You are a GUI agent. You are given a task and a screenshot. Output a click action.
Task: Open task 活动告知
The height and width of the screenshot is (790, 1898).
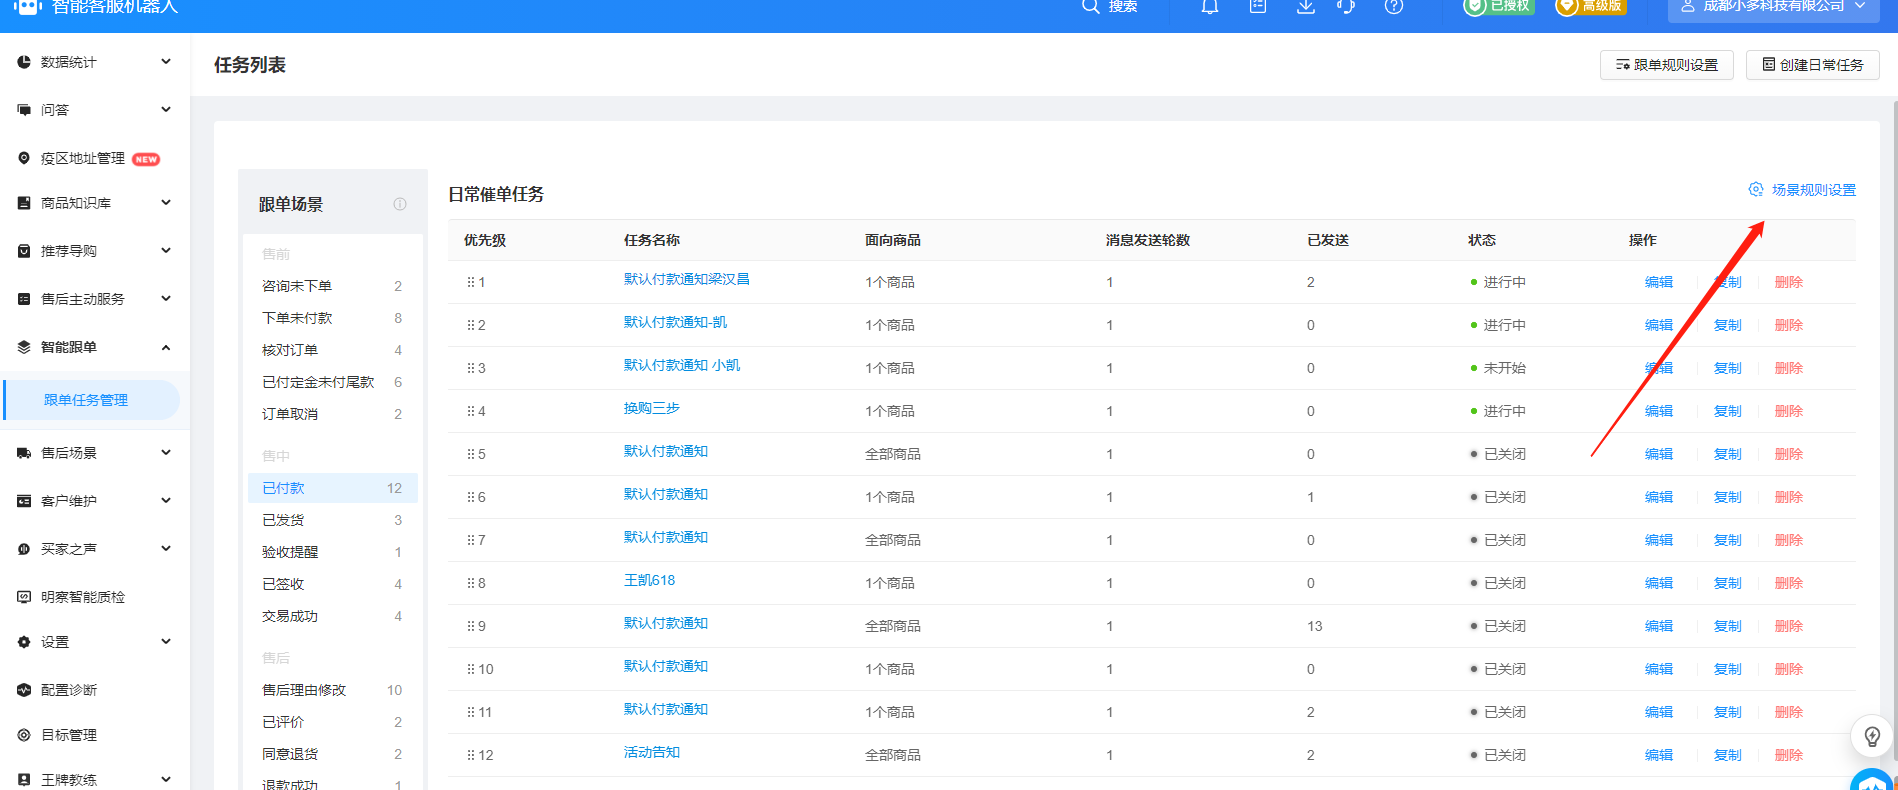(652, 752)
